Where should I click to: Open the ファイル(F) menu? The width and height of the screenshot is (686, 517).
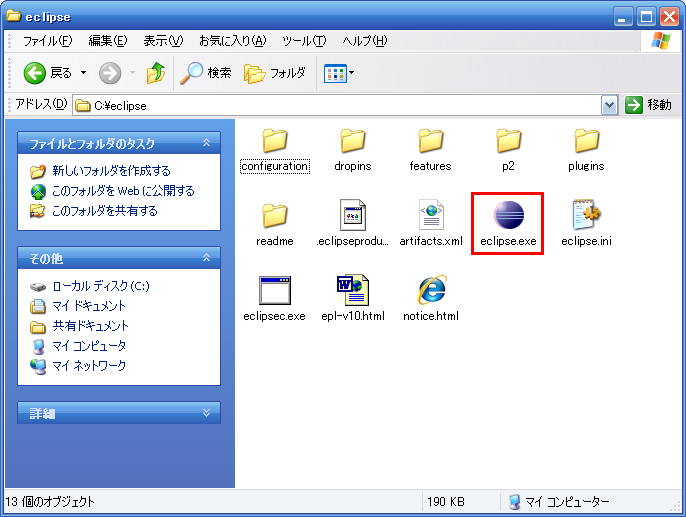(x=47, y=41)
